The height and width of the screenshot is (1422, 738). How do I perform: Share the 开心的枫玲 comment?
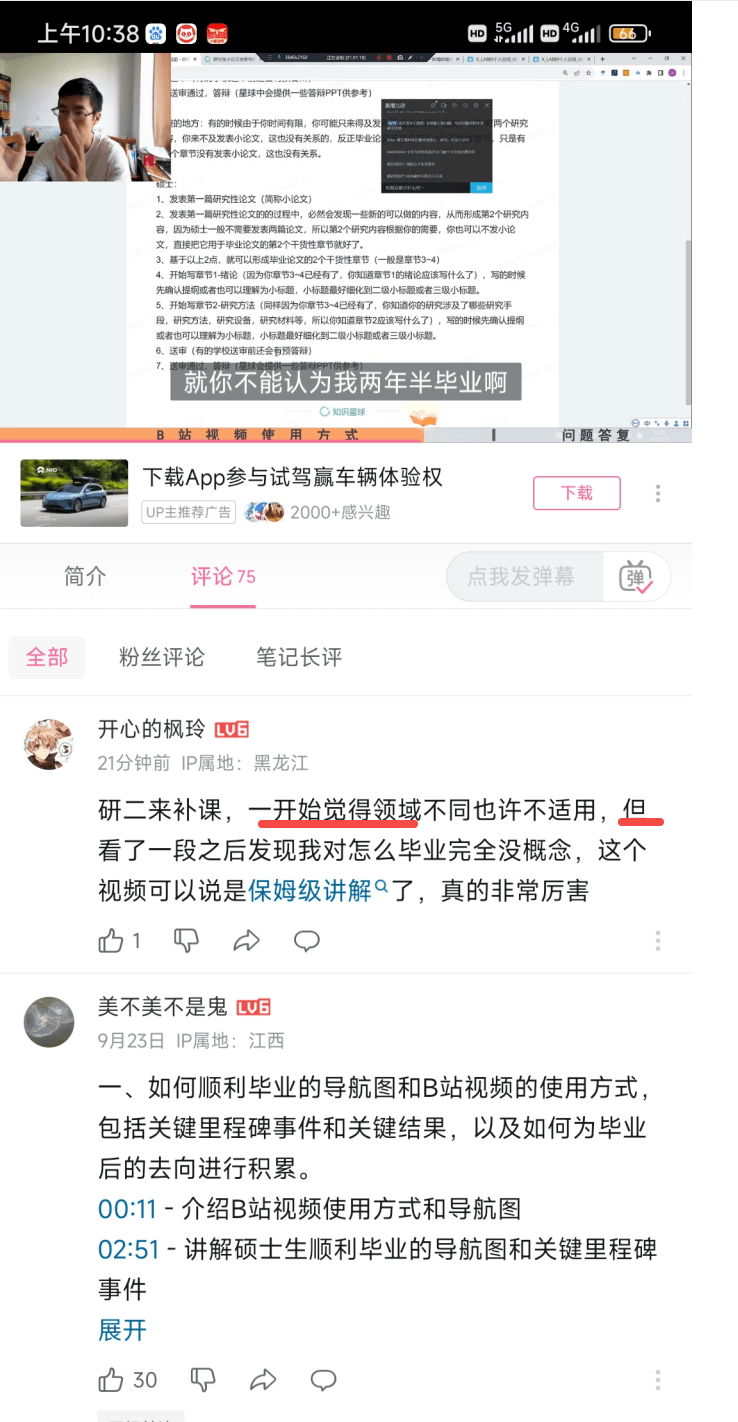pyautogui.click(x=246, y=940)
